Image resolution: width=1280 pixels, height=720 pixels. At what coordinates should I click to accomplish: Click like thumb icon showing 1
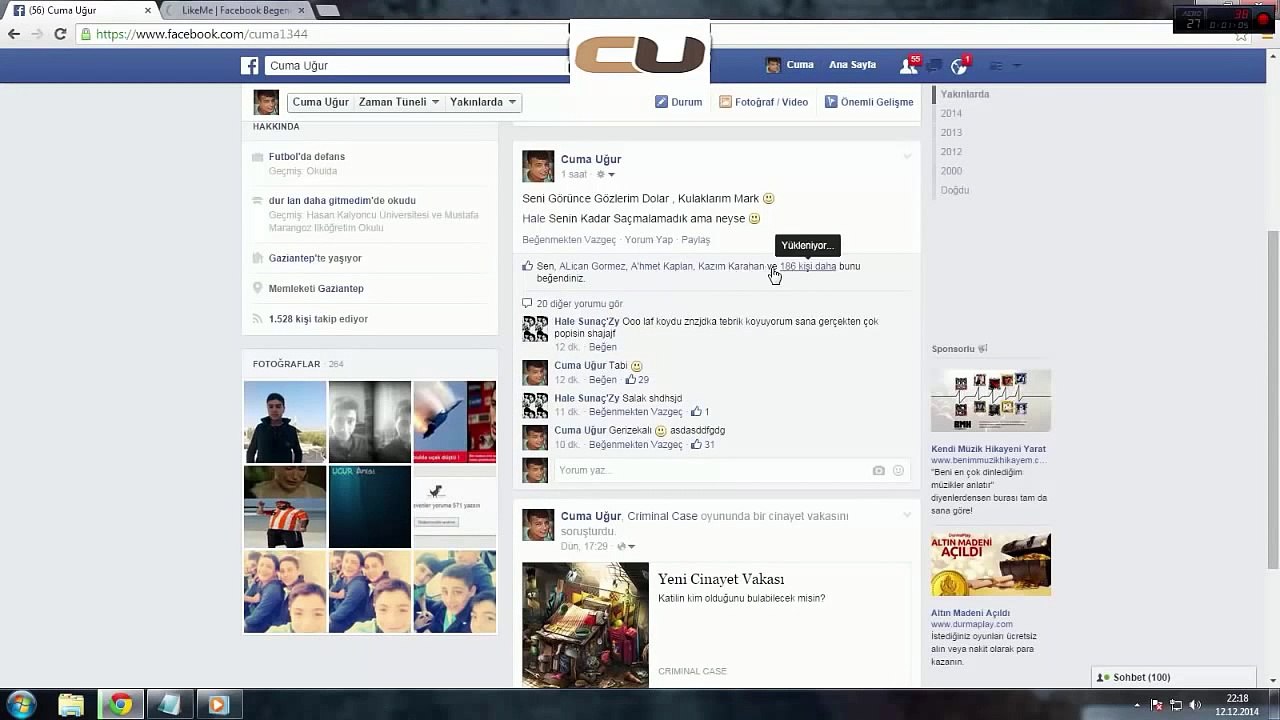click(x=696, y=411)
